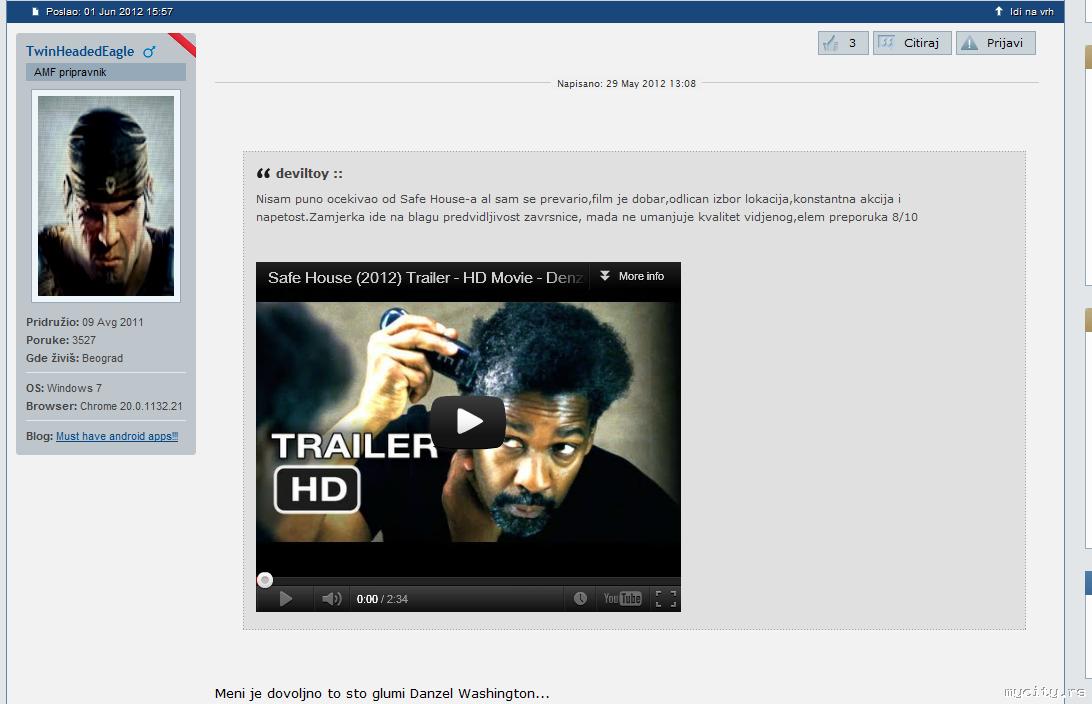The height and width of the screenshot is (704, 1092).
Task: Click the AMF pripravnik rank label
Action: pyautogui.click(x=70, y=72)
